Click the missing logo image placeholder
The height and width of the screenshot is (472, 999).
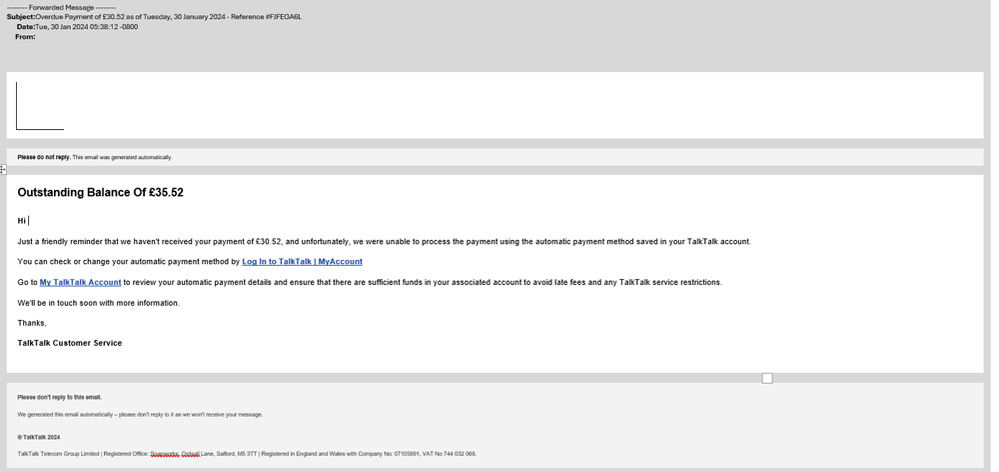(x=40, y=106)
